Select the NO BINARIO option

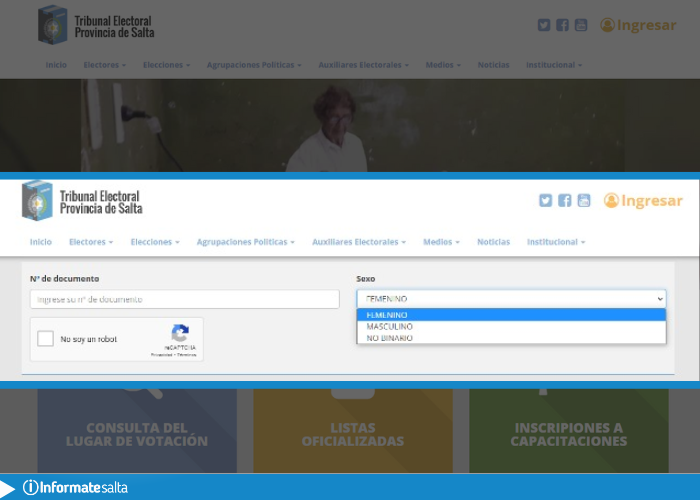[390, 338]
